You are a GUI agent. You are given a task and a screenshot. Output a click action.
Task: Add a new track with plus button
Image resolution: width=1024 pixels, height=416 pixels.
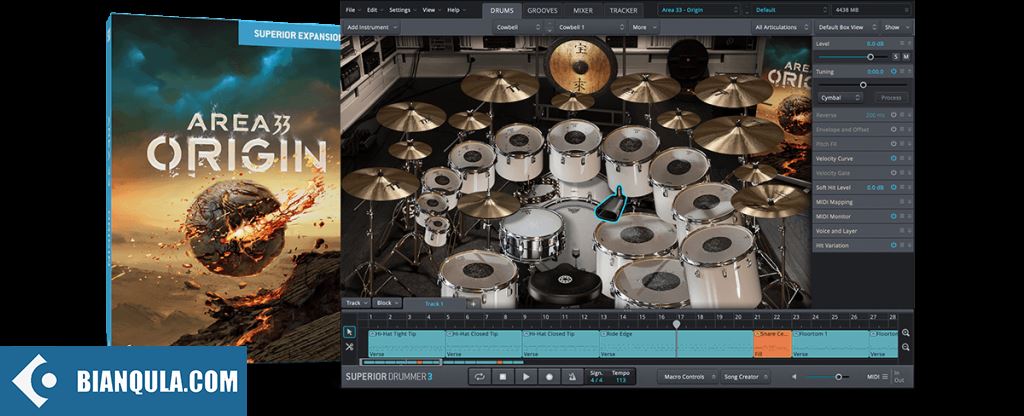click(473, 304)
